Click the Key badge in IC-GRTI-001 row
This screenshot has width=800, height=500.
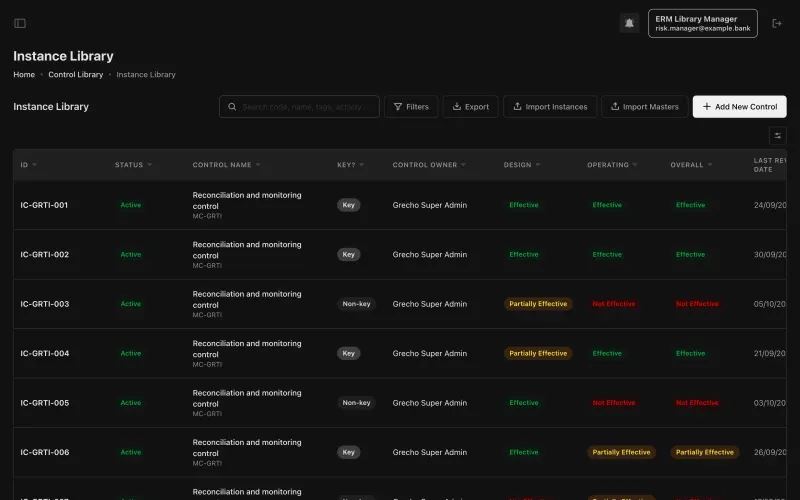tap(348, 205)
